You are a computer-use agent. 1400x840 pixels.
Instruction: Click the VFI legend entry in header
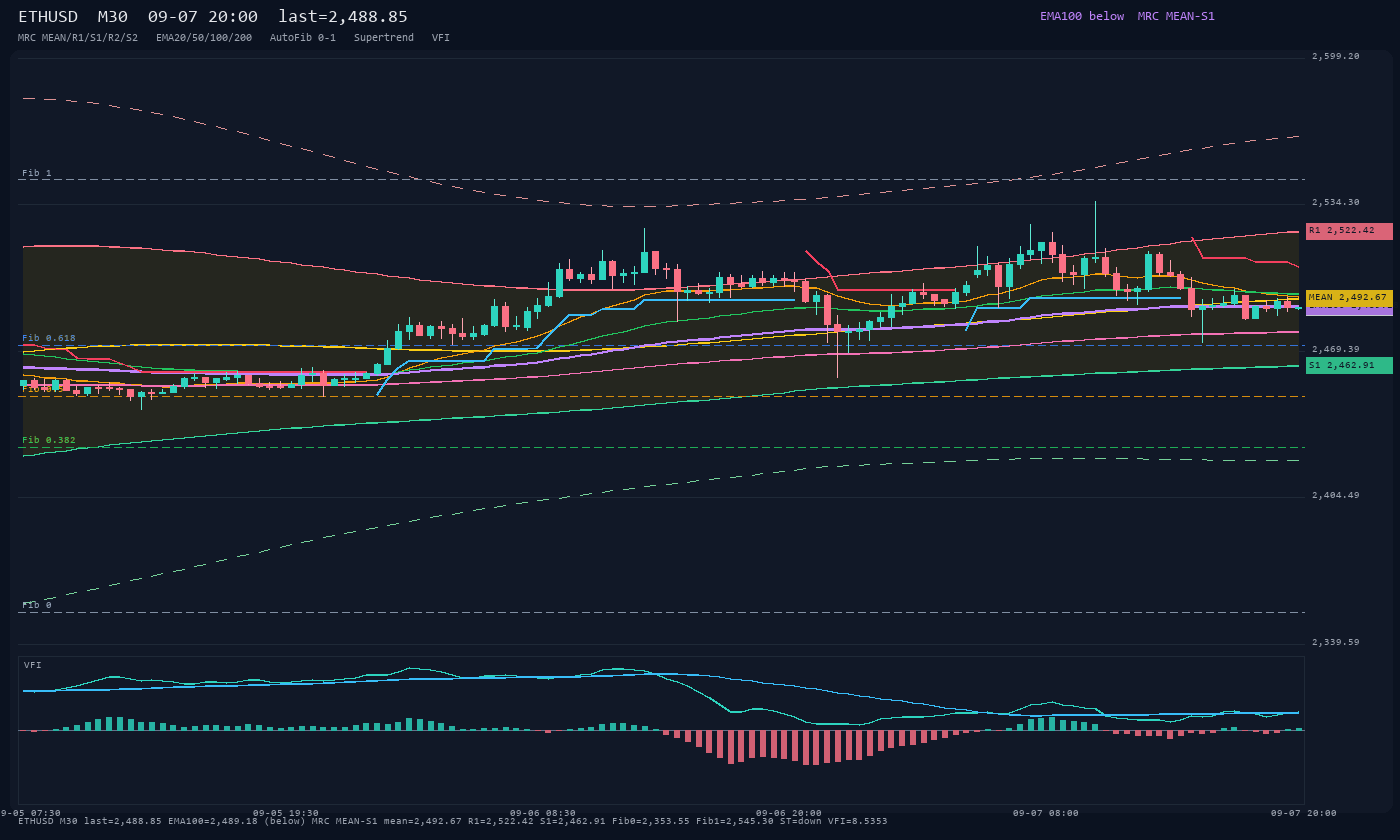pos(441,37)
